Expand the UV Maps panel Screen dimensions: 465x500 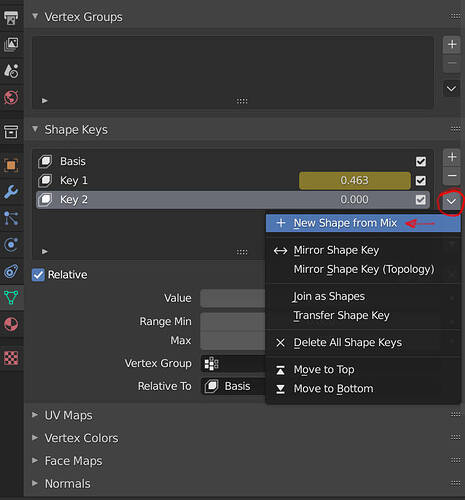(x=35, y=415)
